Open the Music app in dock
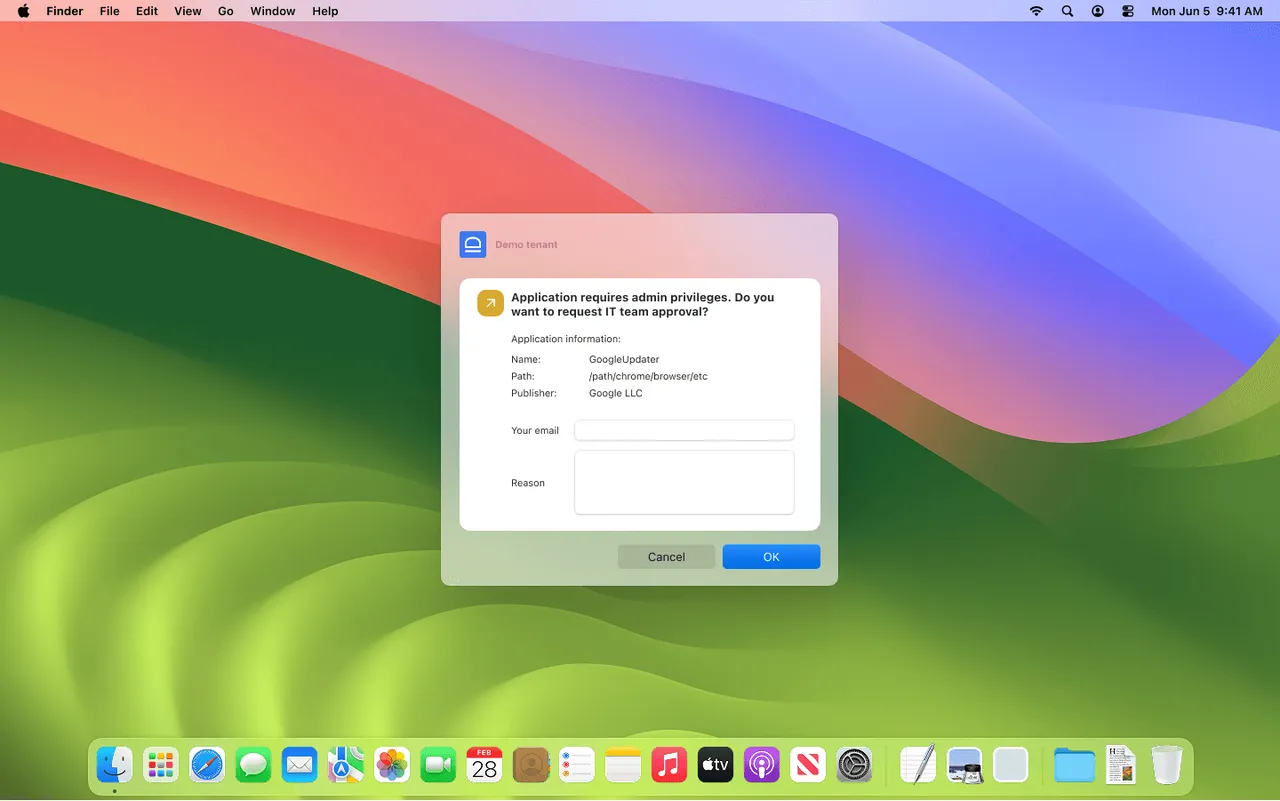The width and height of the screenshot is (1280, 801). point(669,767)
